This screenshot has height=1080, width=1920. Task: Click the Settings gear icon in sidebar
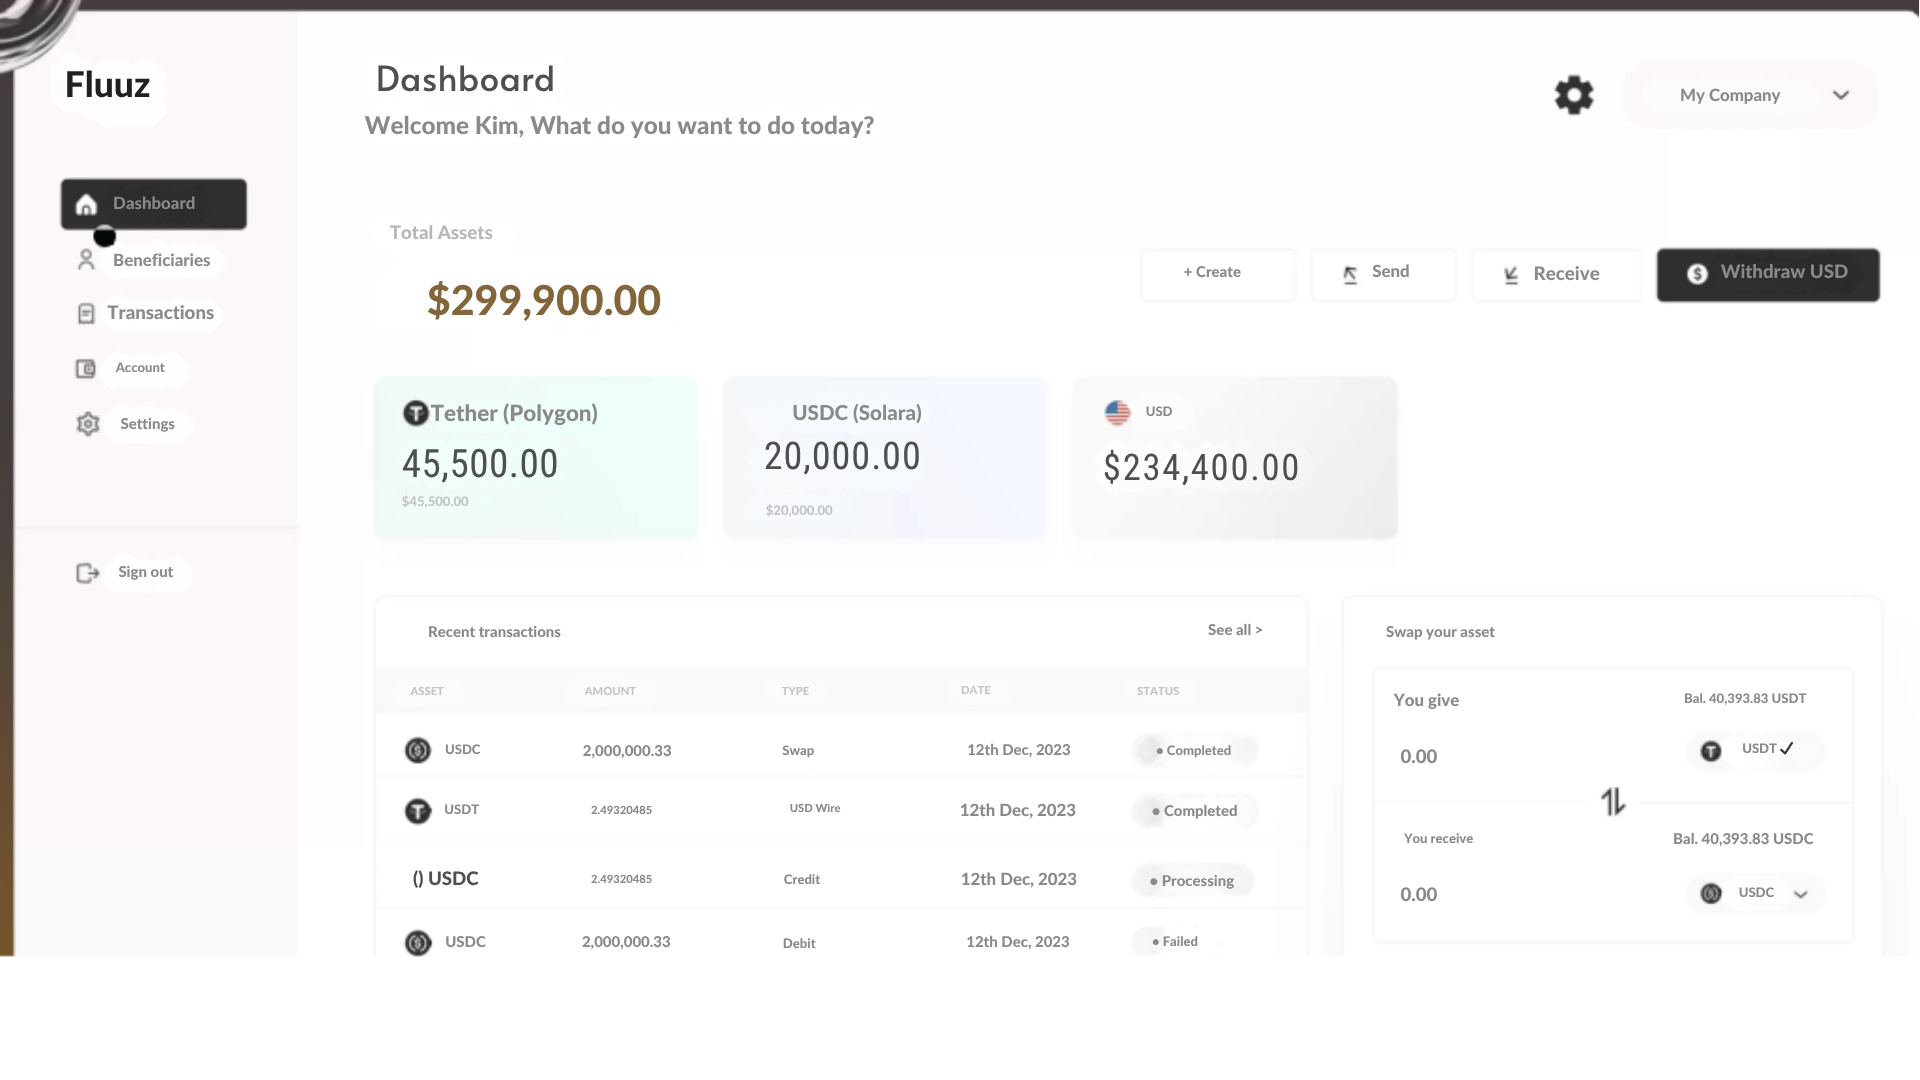87,423
